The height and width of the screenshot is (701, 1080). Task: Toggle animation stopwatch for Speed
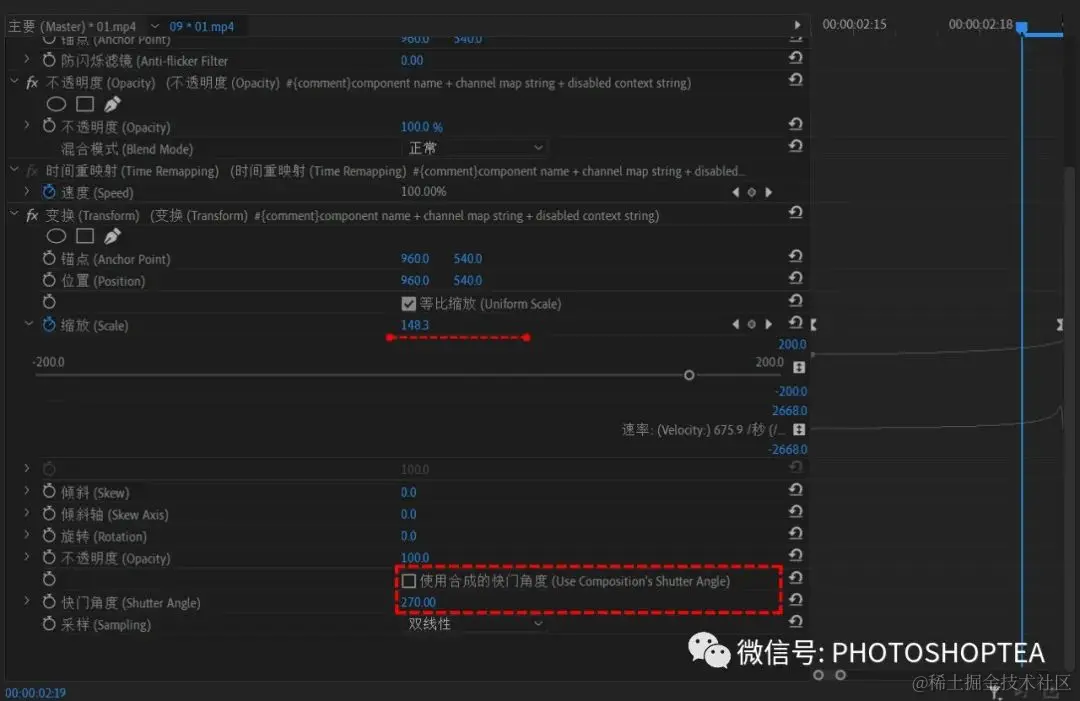49,191
